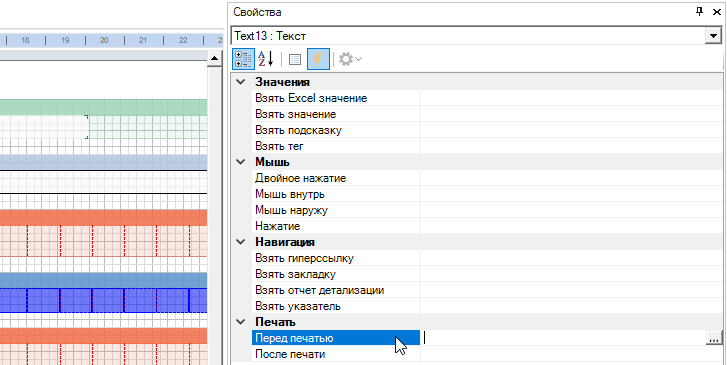Switch to Categorized view in Properties toolbar

click(x=243, y=59)
